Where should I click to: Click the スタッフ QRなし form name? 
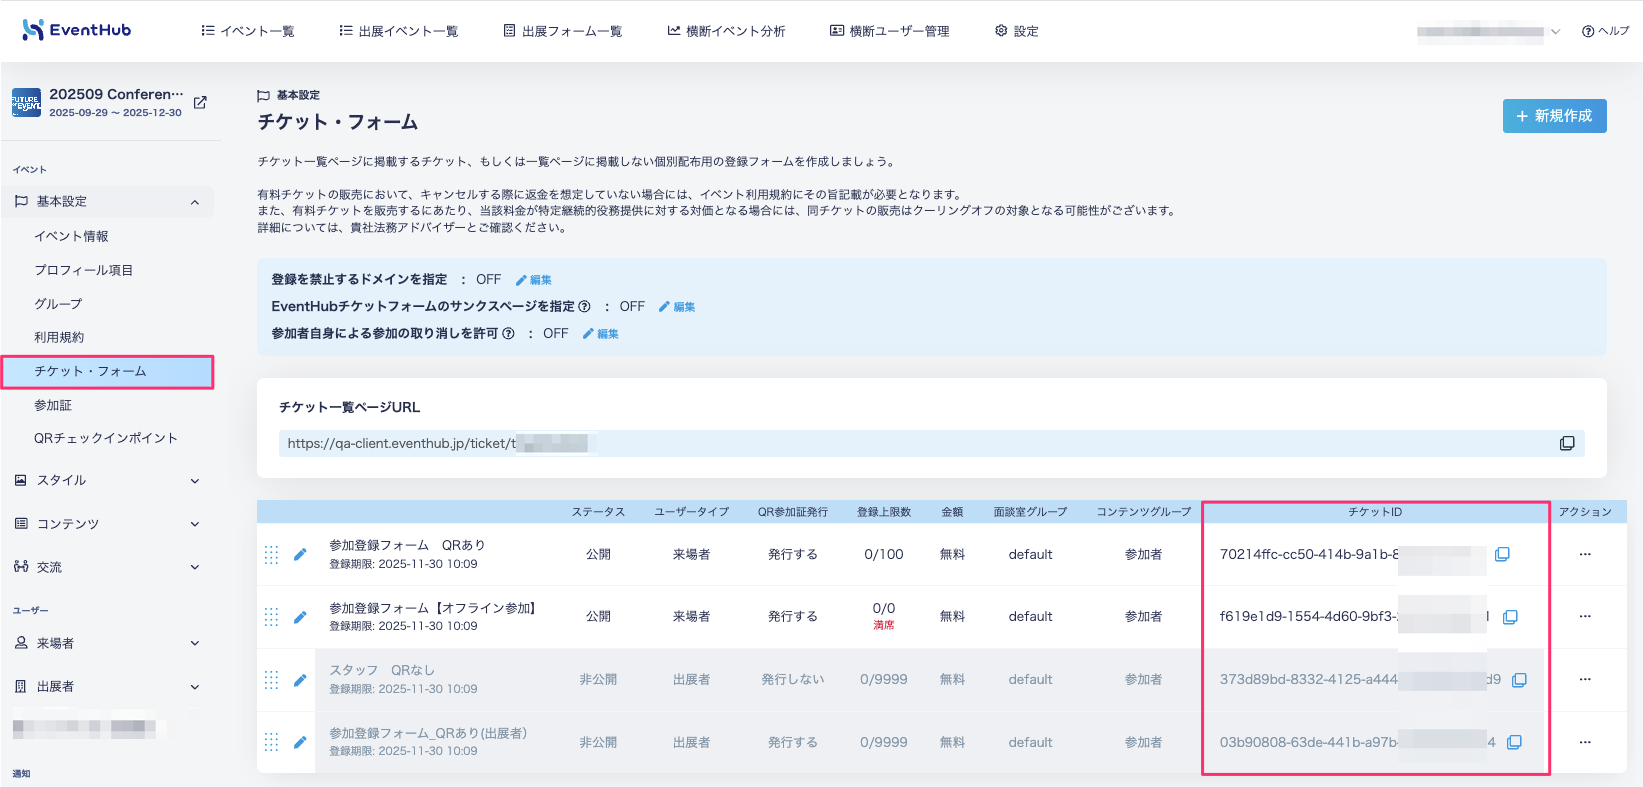tap(382, 671)
